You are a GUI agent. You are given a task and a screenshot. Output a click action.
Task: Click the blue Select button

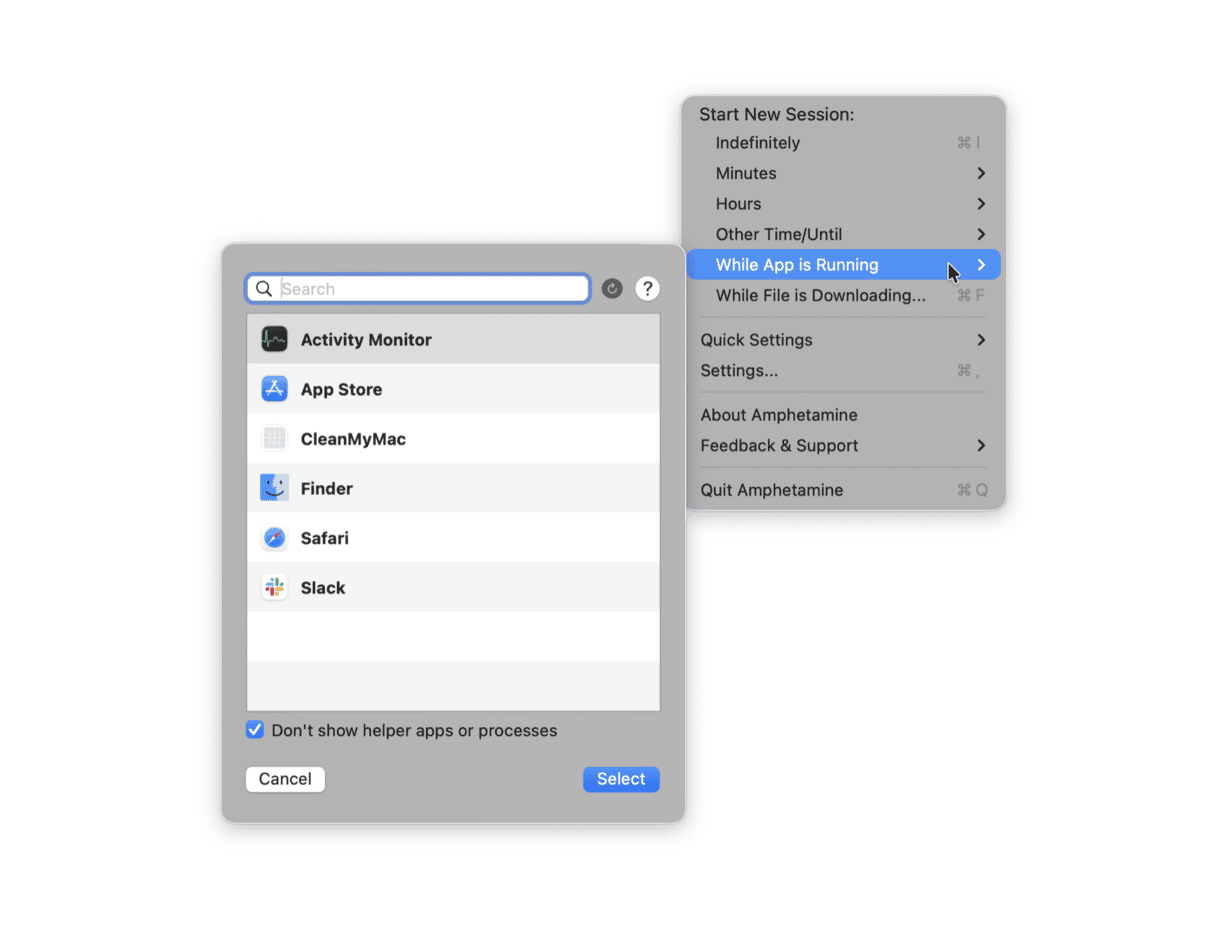tap(621, 779)
